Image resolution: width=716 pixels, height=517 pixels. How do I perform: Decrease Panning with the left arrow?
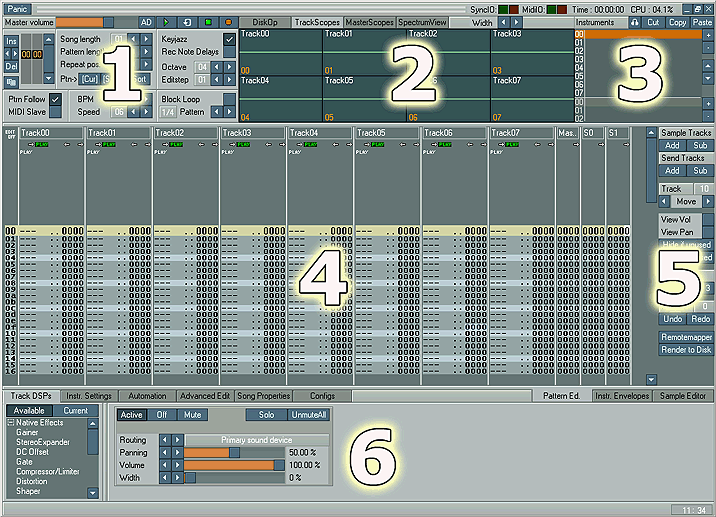[x=165, y=453]
